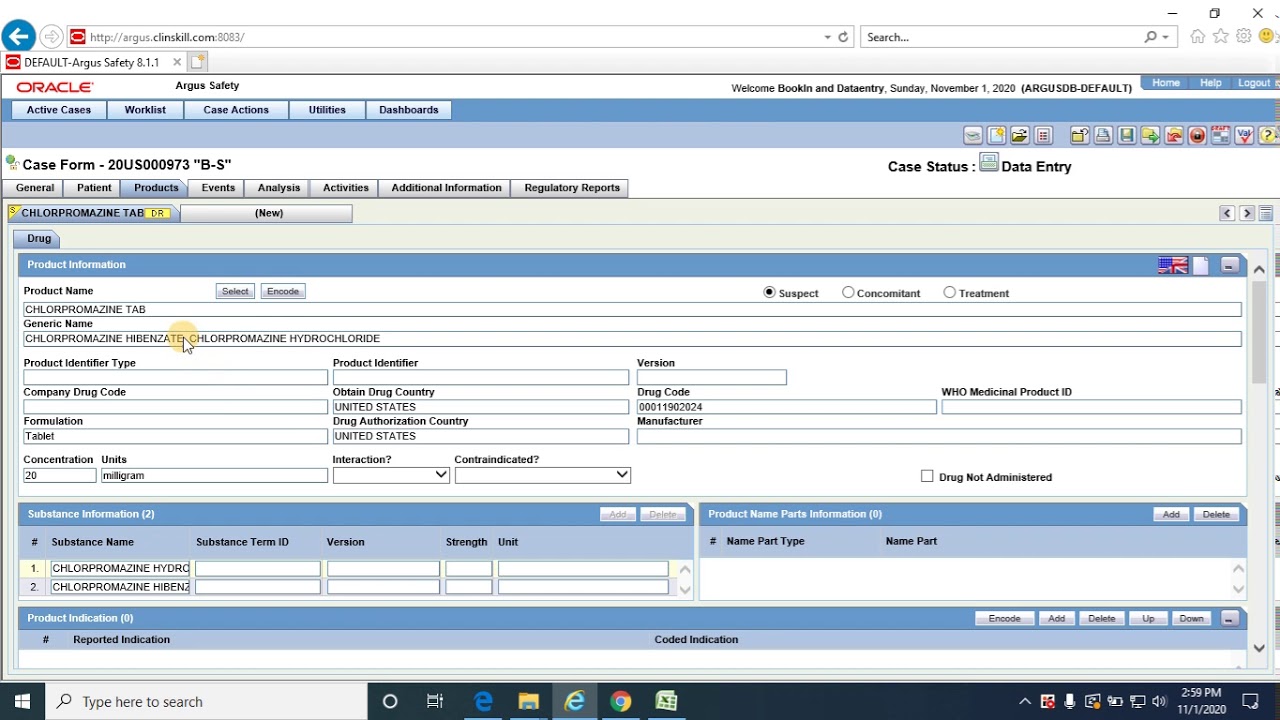
Task: Click the red checklist toolbar icon
Action: click(1043, 136)
